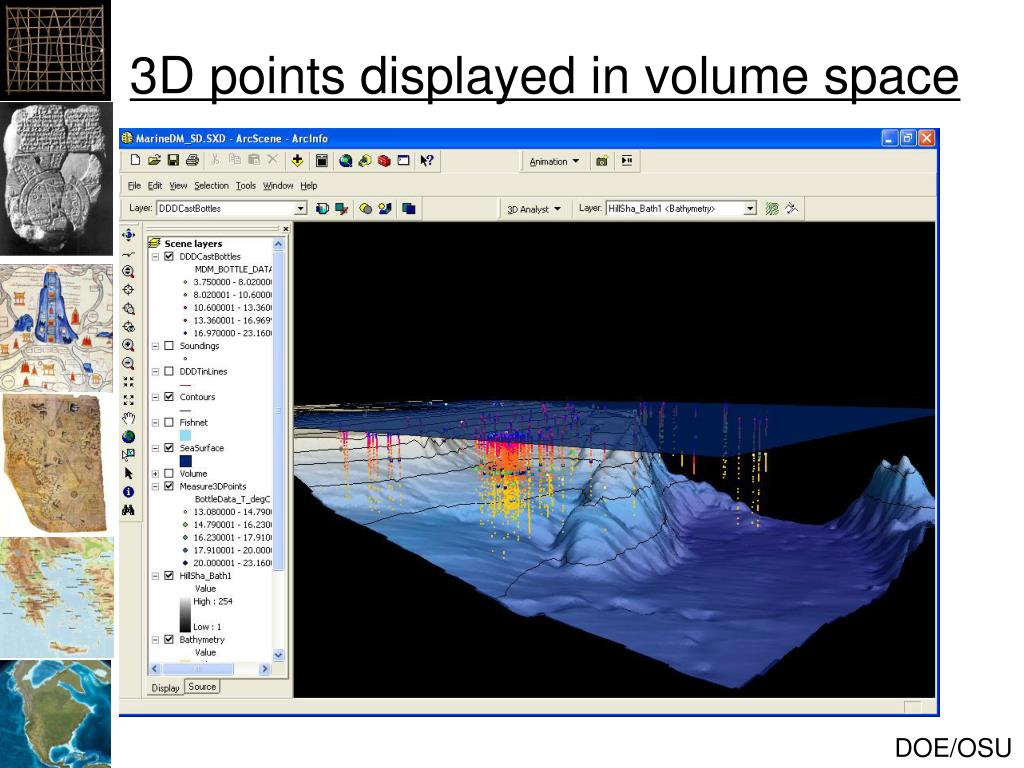Hide the Contours layer
Image resolution: width=1024 pixels, height=768 pixels.
coord(169,397)
